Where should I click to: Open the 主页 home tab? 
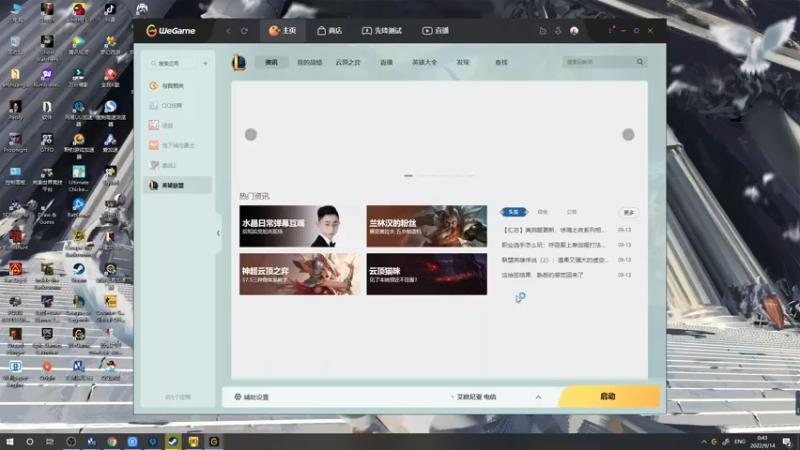[283, 31]
